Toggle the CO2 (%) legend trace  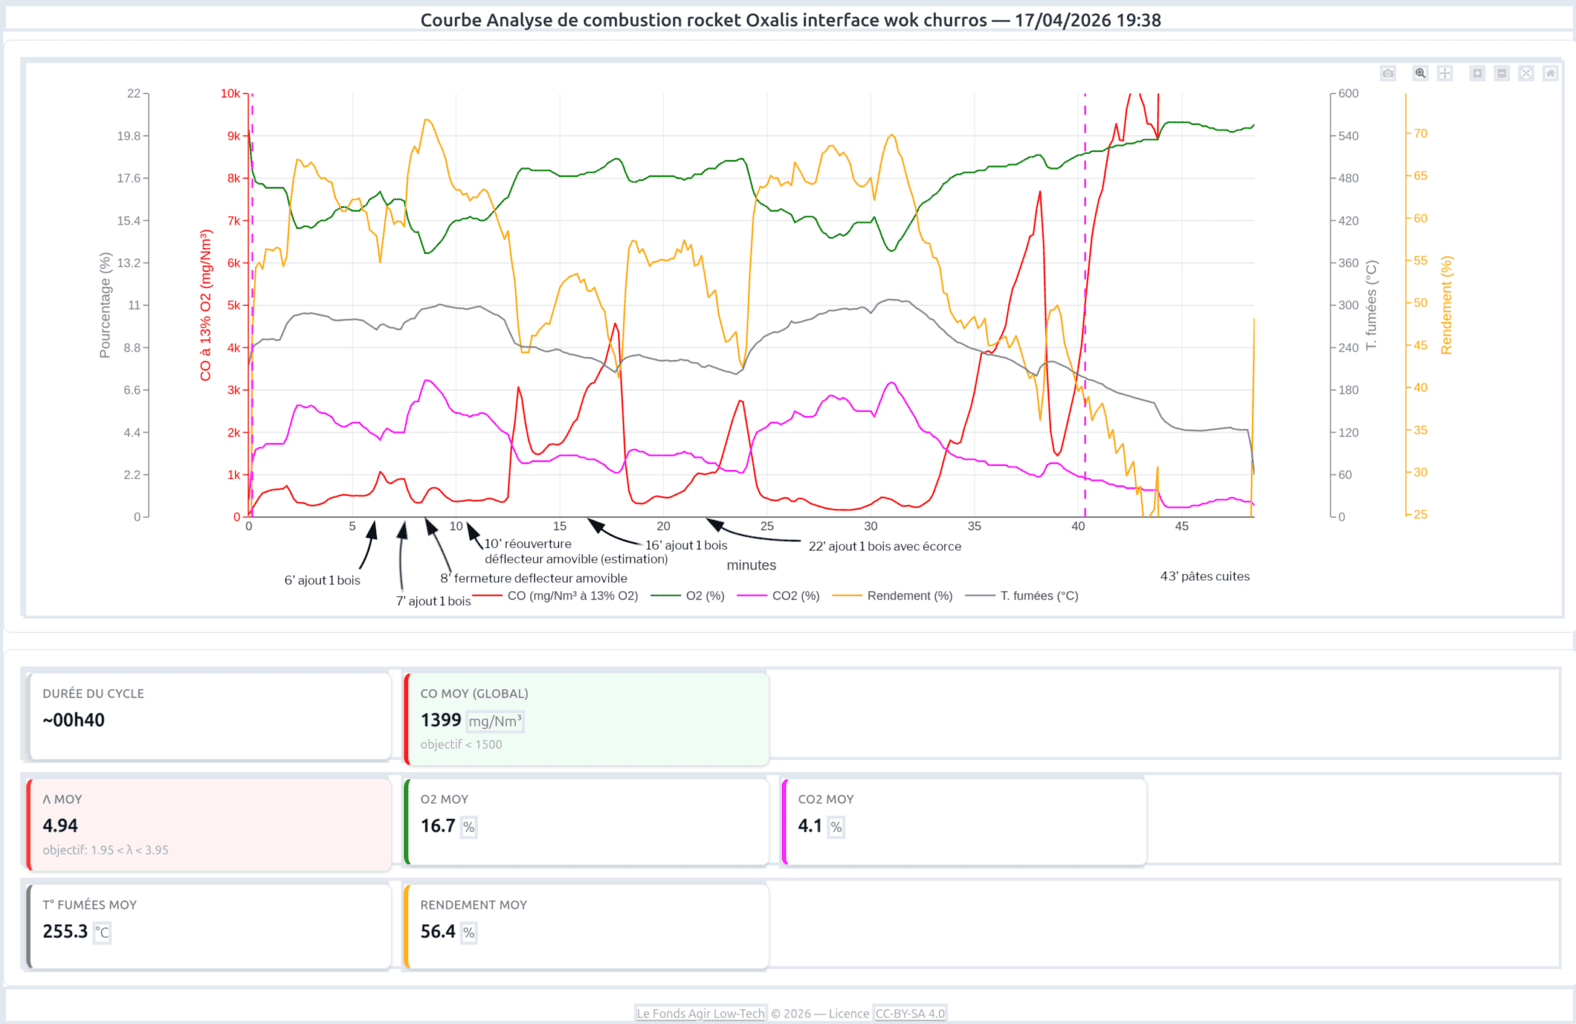[x=779, y=596]
